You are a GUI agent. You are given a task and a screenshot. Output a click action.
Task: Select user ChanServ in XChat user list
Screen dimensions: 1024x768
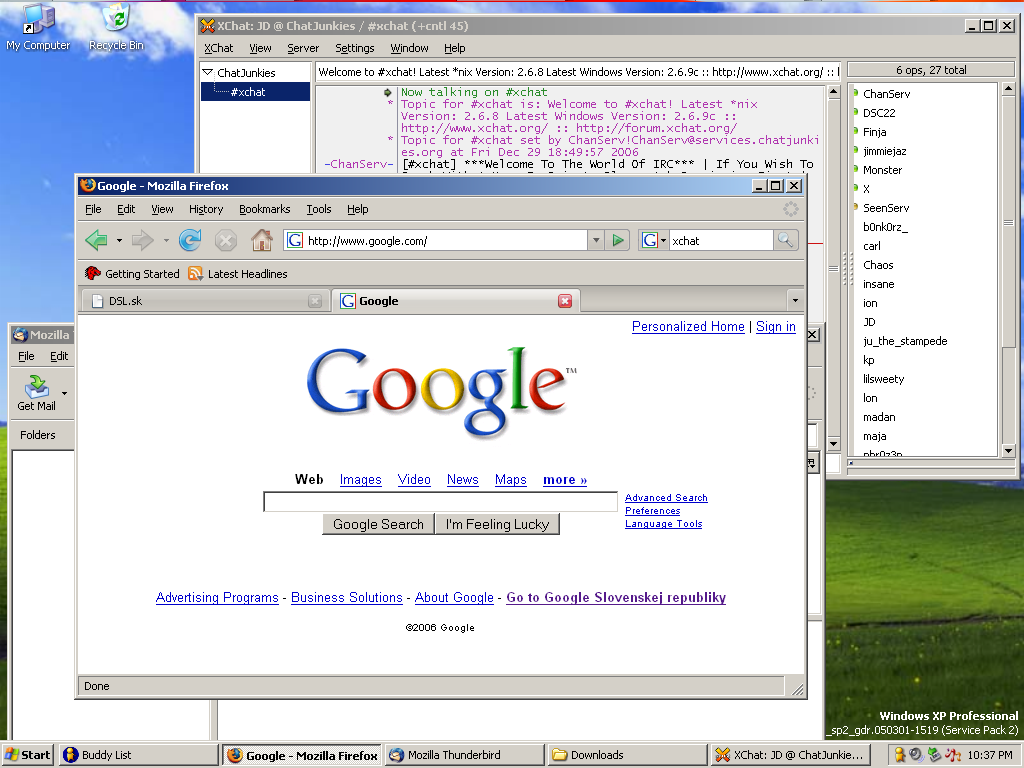coord(886,94)
